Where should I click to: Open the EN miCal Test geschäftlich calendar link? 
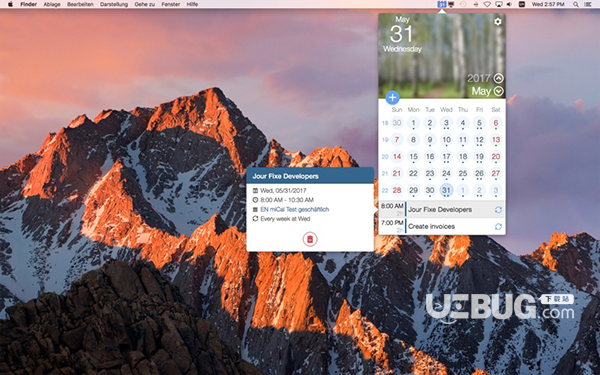(295, 209)
